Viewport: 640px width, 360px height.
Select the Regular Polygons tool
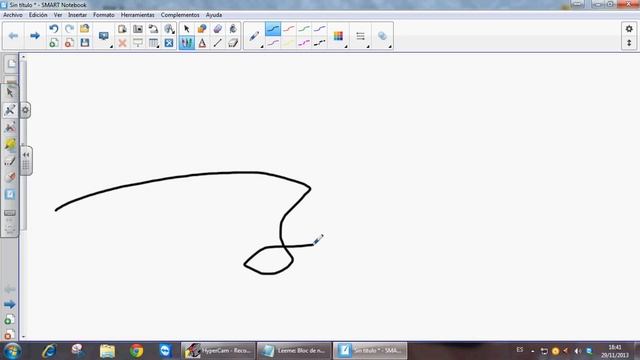[x=202, y=43]
